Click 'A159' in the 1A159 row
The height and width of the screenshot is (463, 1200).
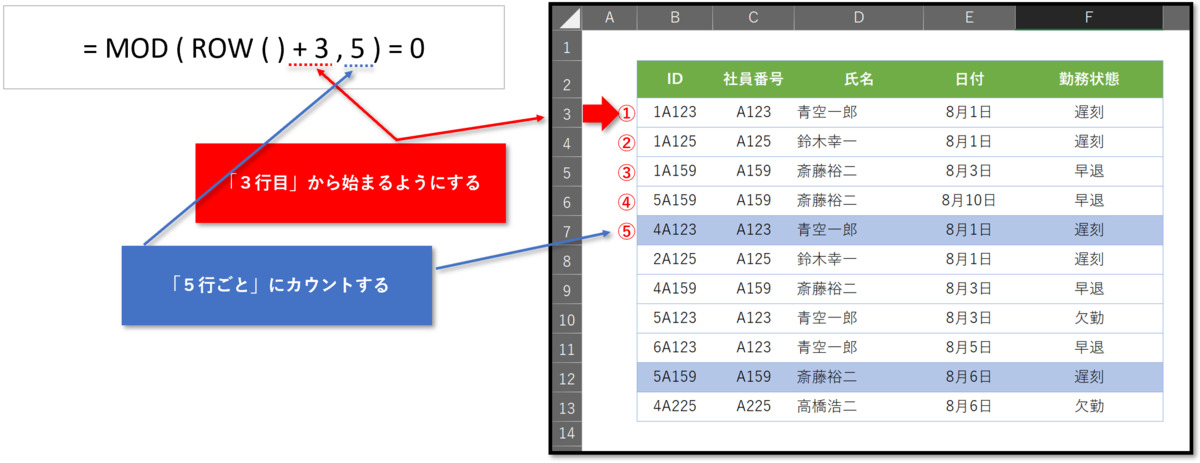(753, 172)
